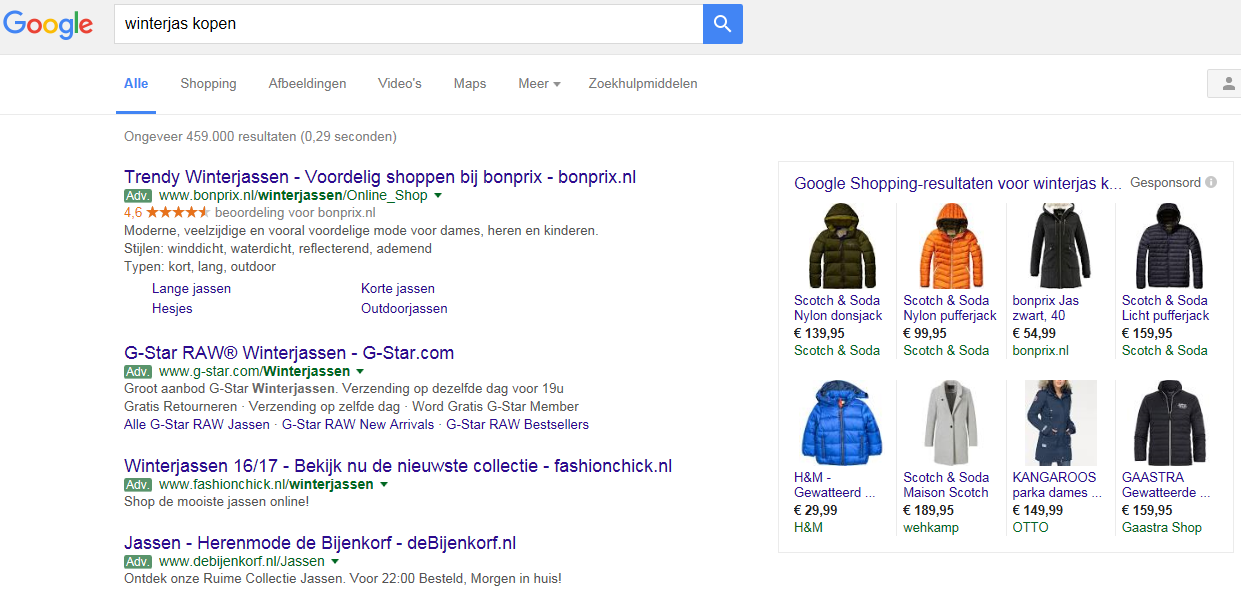Switch to the Shopping tab
Viewport: 1241px width, 599px height.
pyautogui.click(x=208, y=84)
